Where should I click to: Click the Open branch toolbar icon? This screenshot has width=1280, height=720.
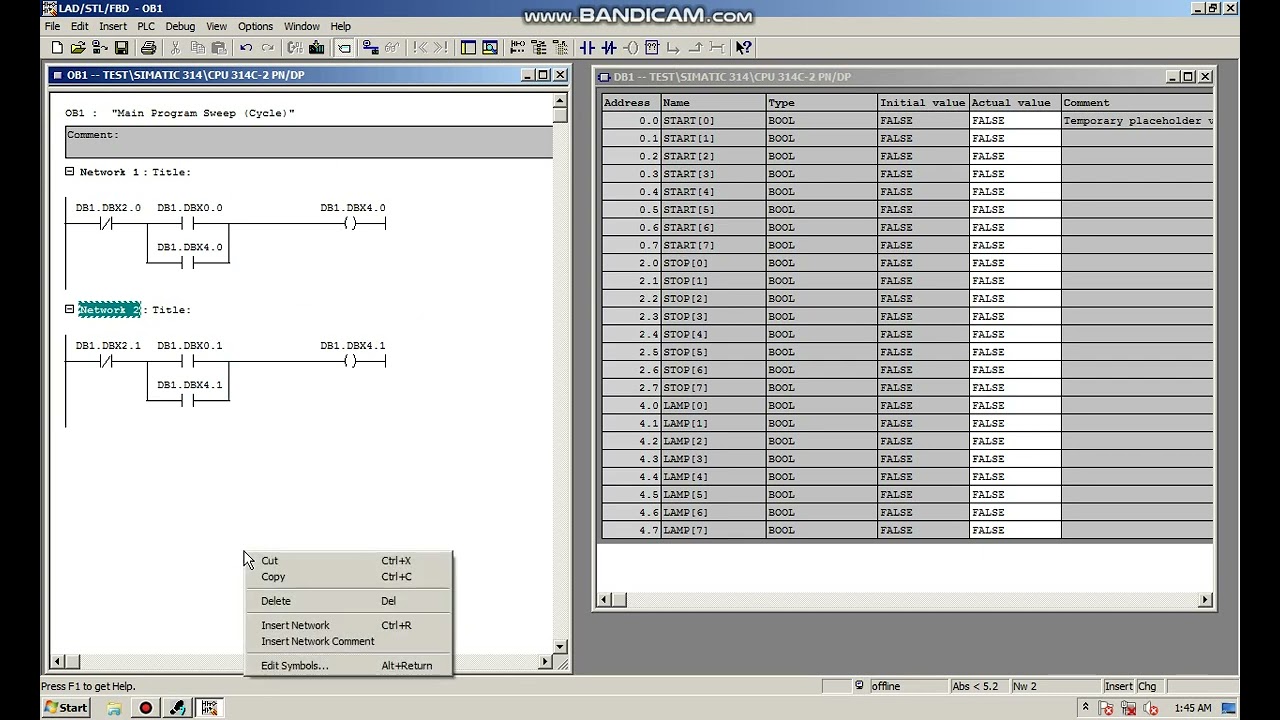pos(673,48)
